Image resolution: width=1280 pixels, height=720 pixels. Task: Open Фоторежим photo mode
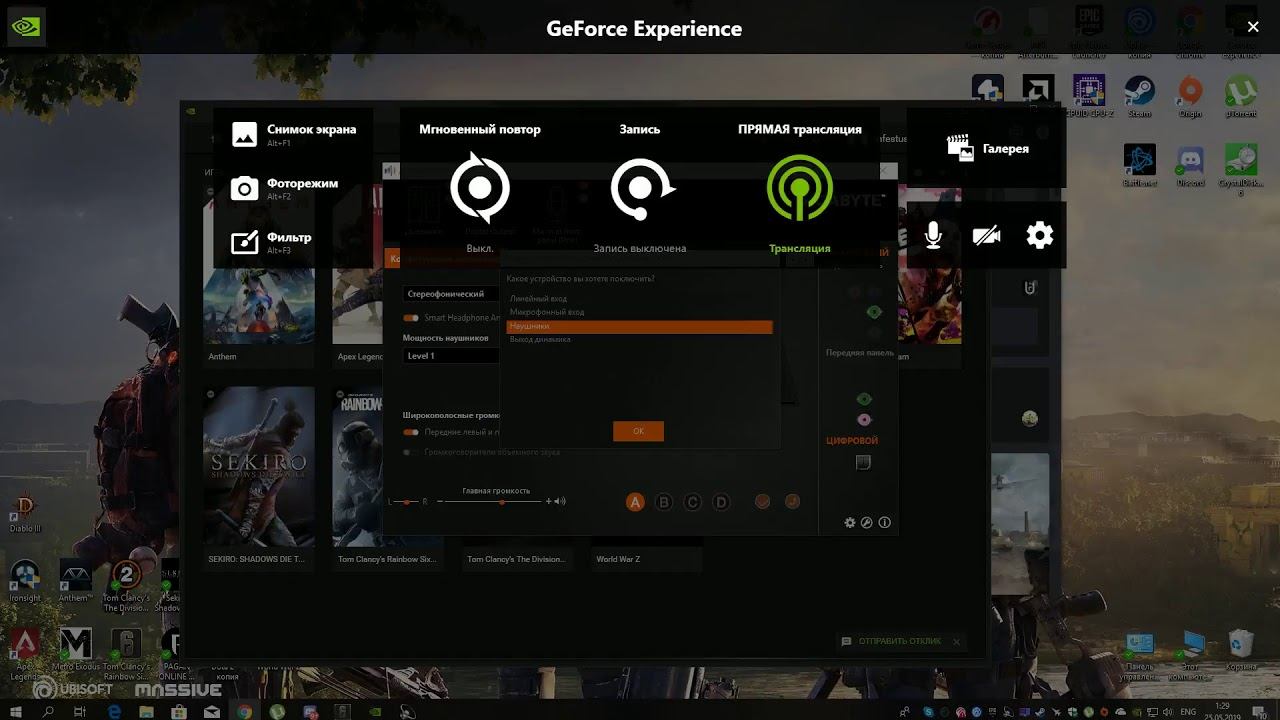pyautogui.click(x=285, y=188)
